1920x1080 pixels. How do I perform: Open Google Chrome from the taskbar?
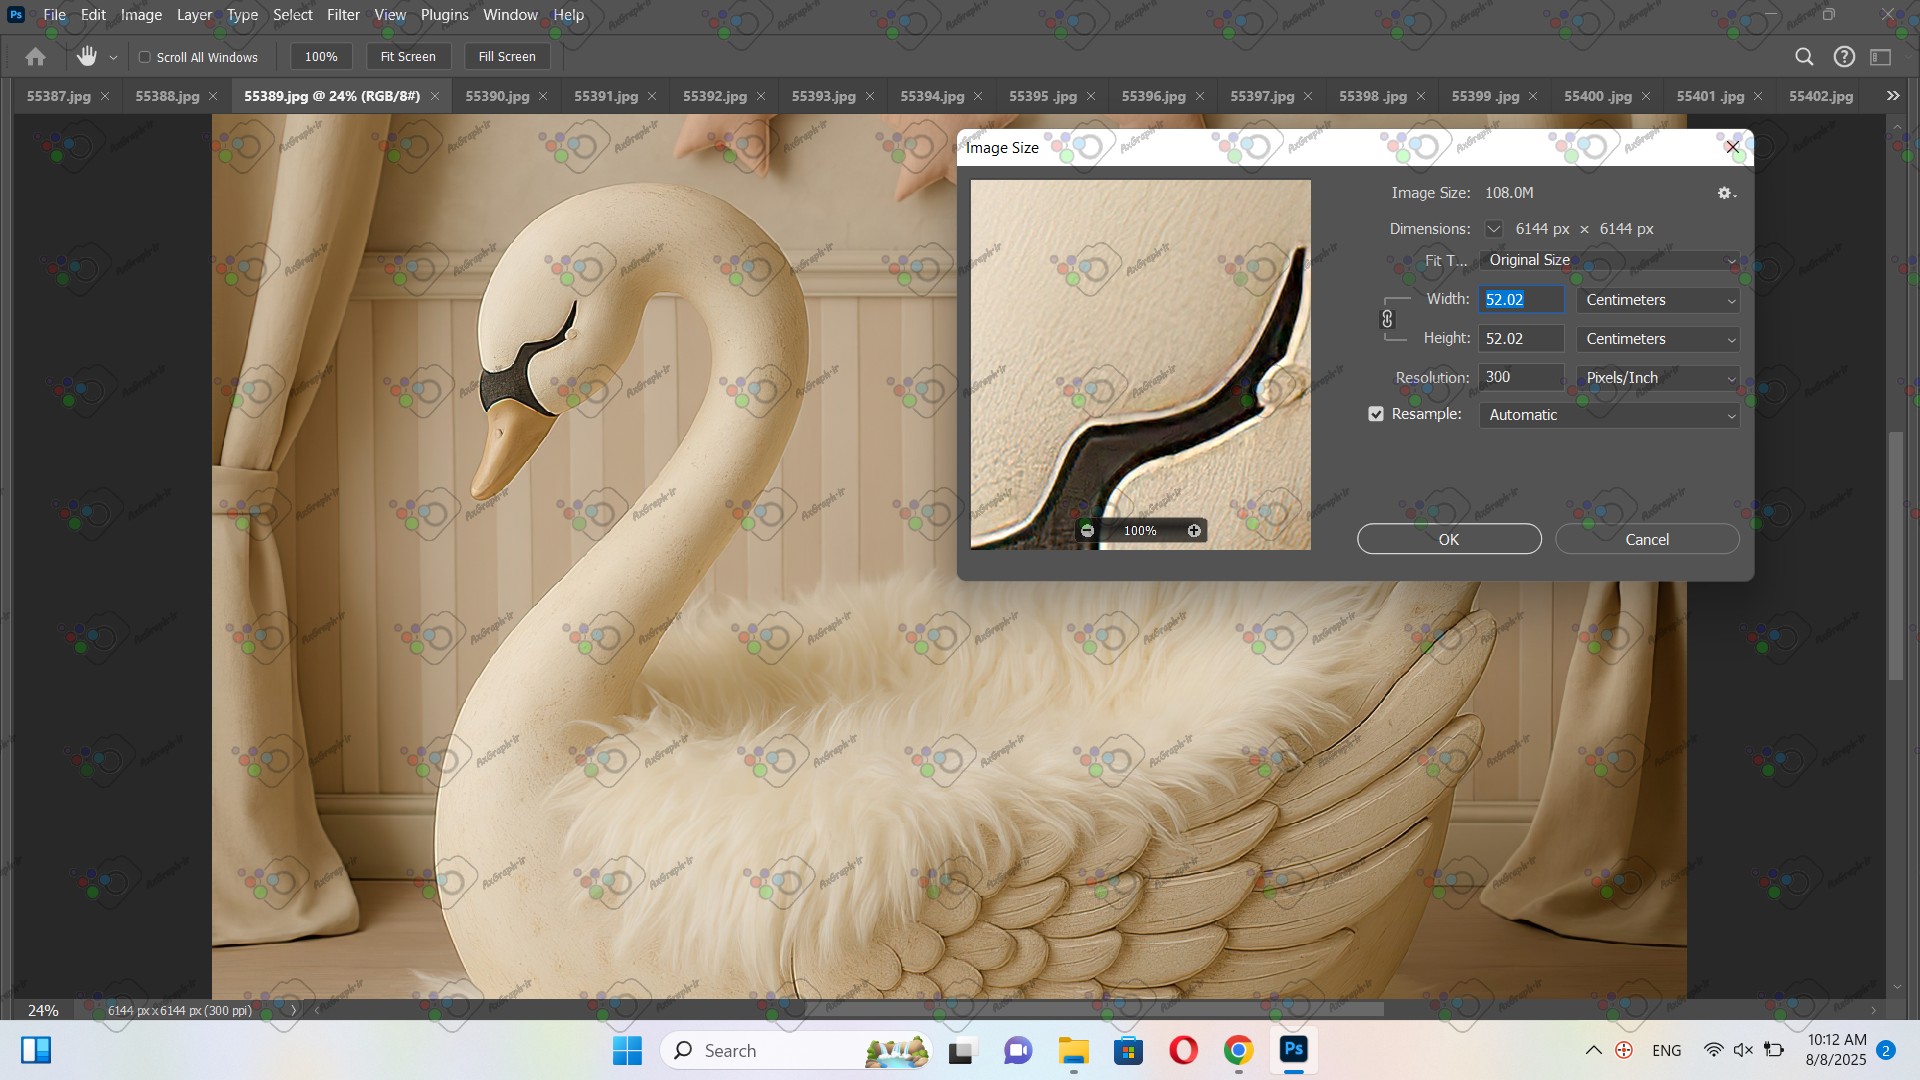point(1238,1050)
